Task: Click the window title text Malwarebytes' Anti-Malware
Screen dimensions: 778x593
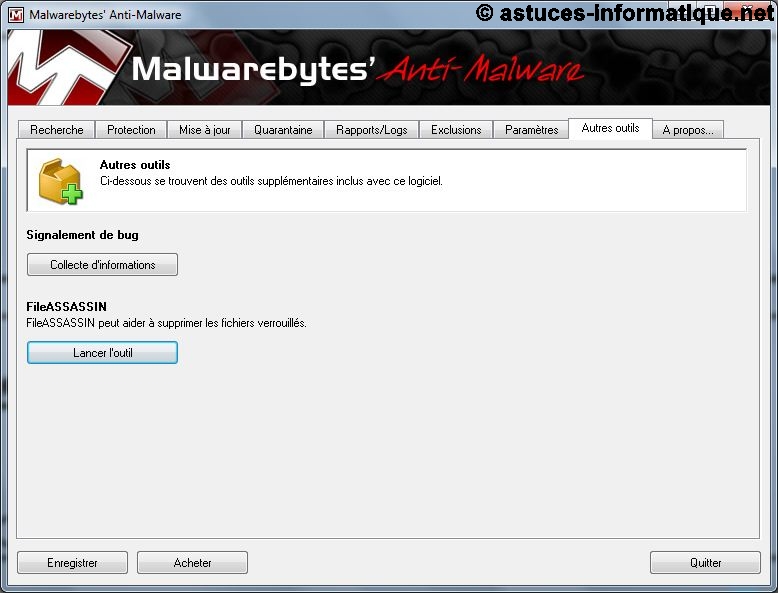Action: 105,15
